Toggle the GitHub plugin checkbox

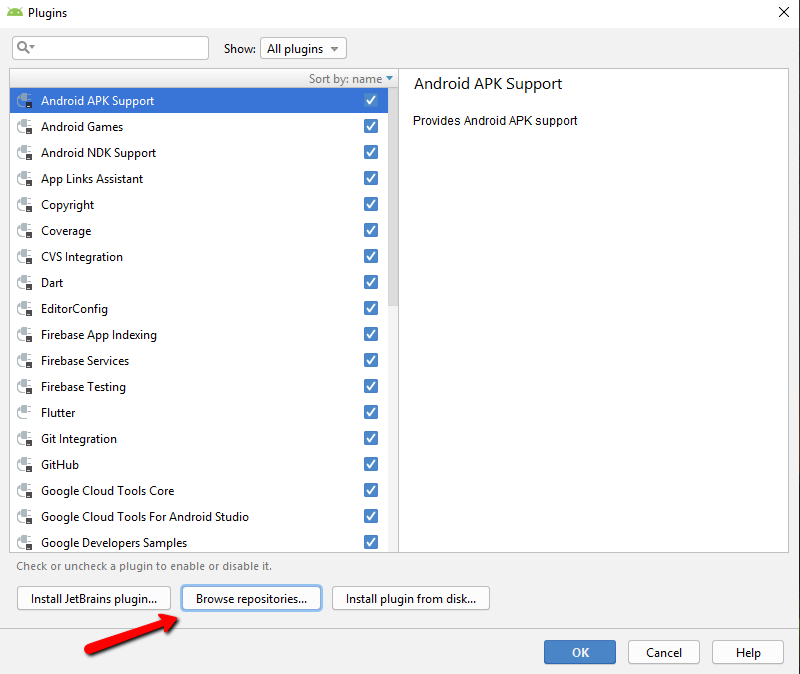tap(371, 464)
